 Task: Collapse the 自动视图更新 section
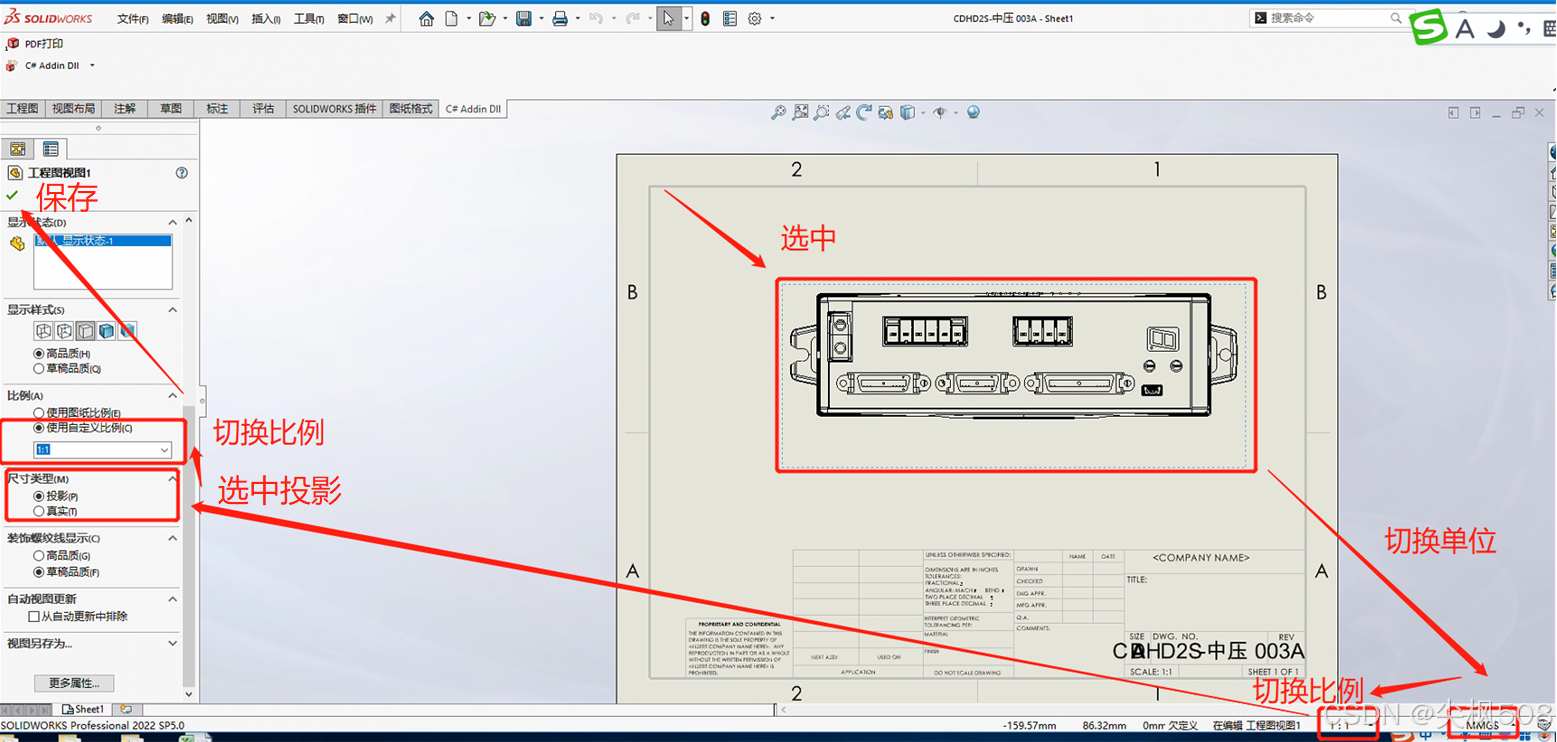point(173,599)
